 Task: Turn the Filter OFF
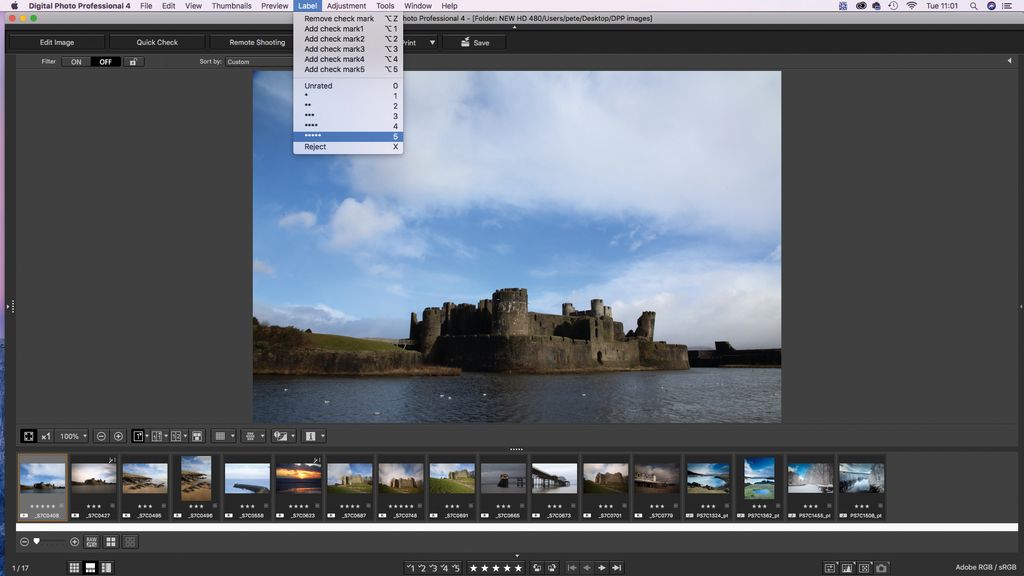(x=105, y=61)
